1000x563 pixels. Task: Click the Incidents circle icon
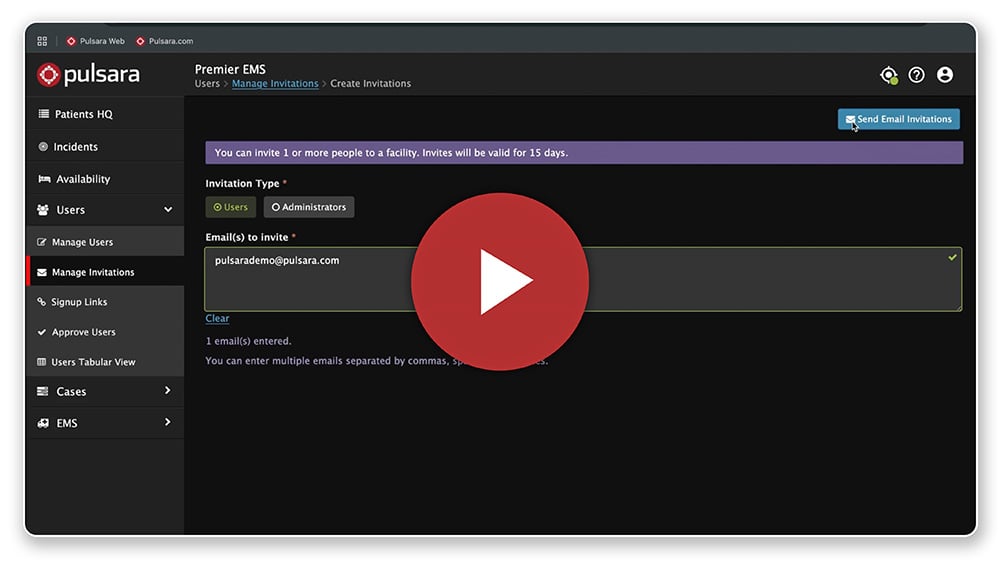pyautogui.click(x=43, y=147)
